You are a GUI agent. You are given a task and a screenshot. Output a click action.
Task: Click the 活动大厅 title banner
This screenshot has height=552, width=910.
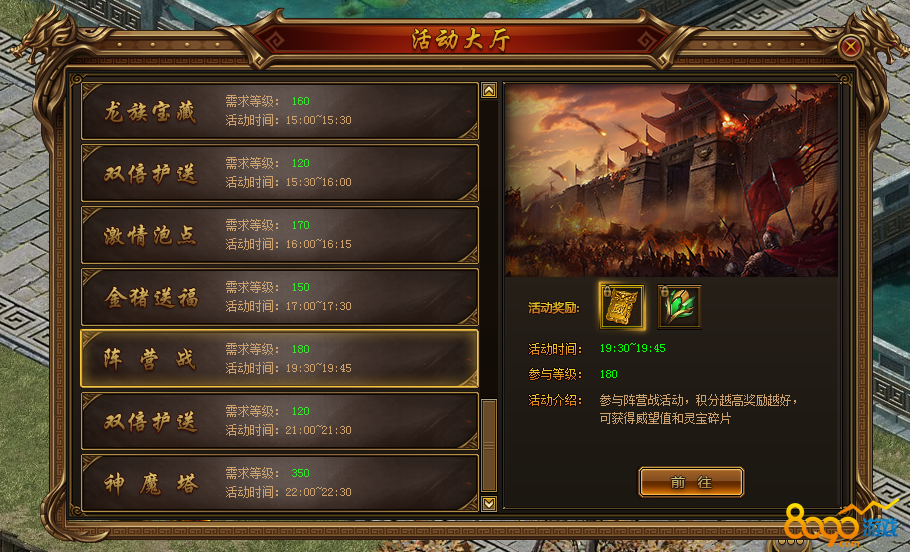461,39
